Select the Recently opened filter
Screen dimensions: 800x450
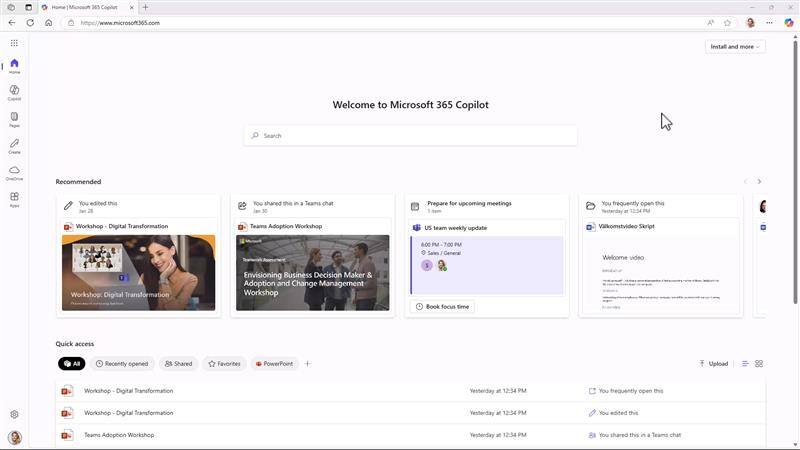tap(122, 363)
